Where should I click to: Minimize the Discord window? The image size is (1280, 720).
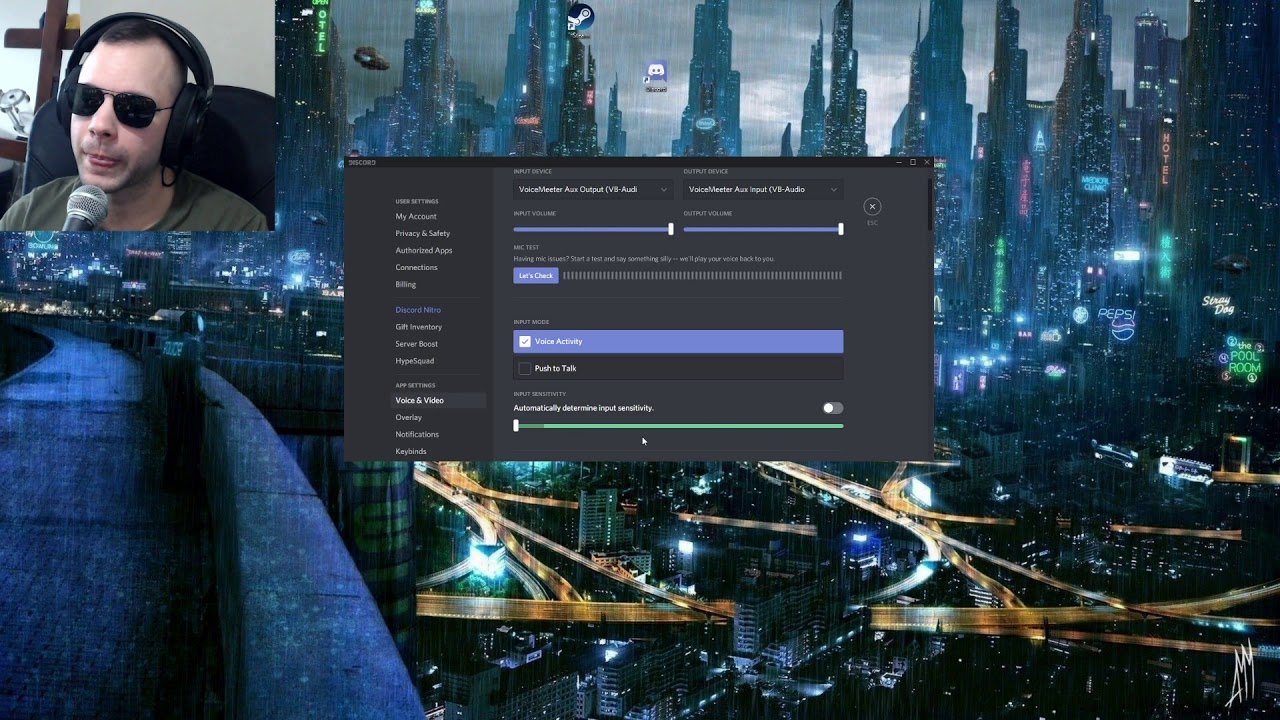(898, 162)
